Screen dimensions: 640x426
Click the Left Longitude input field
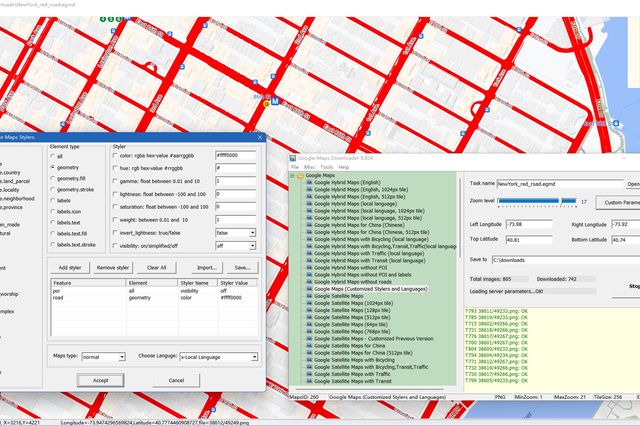pos(529,224)
